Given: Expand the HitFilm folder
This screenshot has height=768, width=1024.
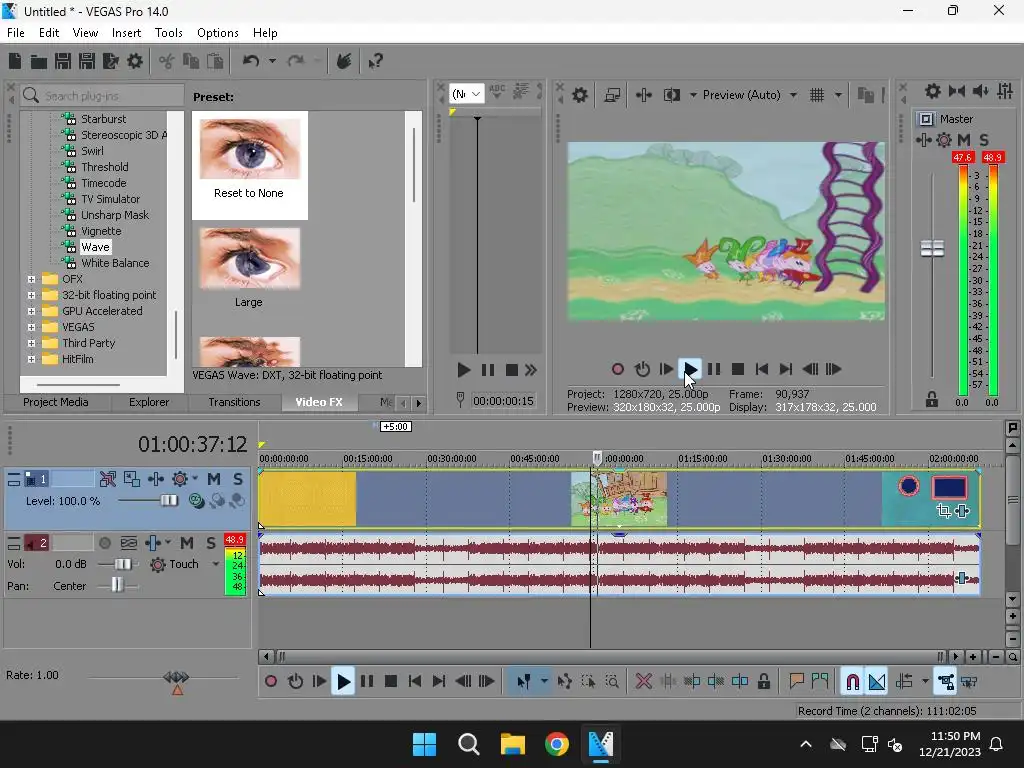Looking at the screenshot, I should 31,359.
